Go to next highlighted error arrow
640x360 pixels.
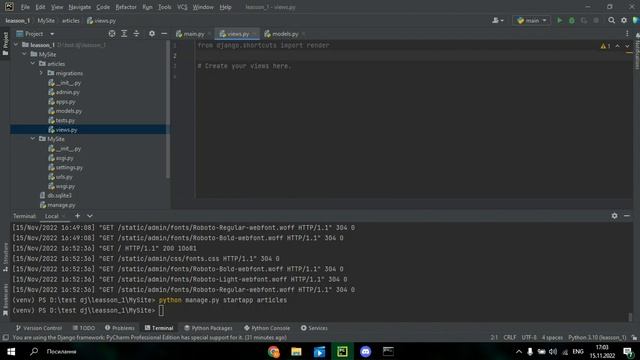[x=627, y=46]
